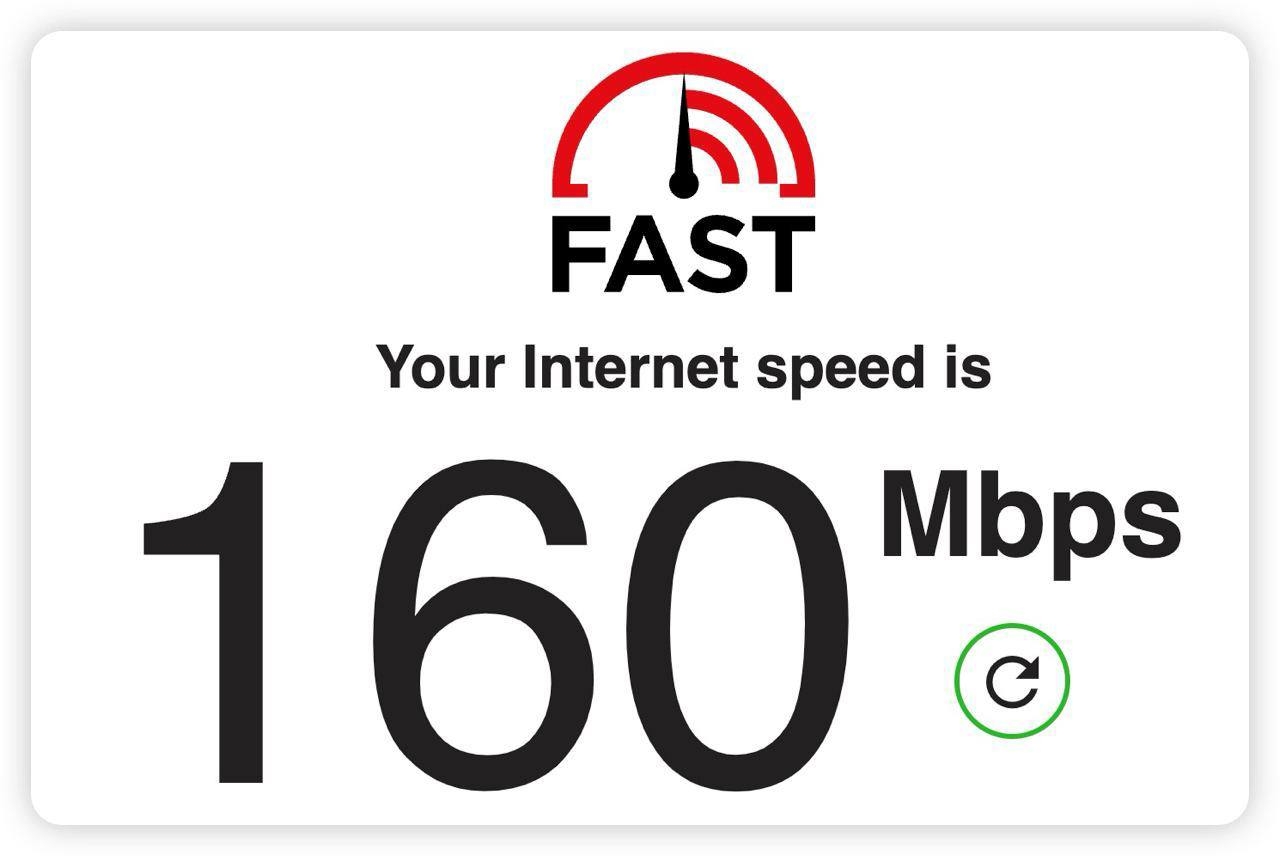1280x856 pixels.
Task: Click the green circular reload test button
Action: (1012, 681)
